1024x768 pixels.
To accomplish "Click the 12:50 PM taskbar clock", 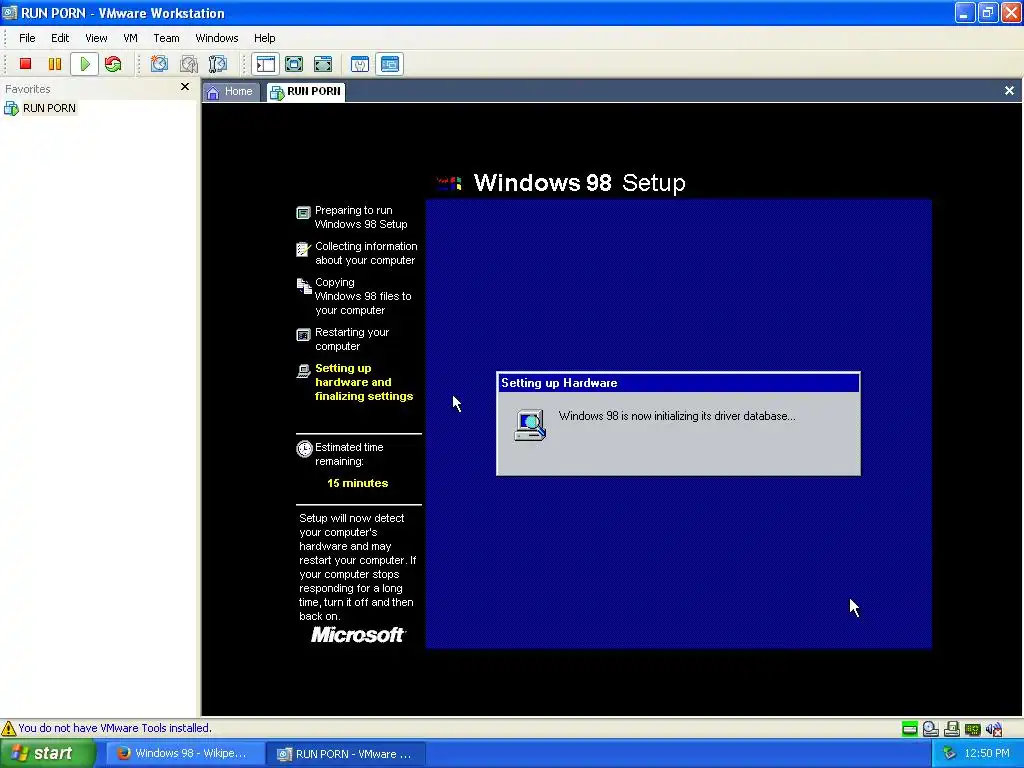I will (x=987, y=754).
